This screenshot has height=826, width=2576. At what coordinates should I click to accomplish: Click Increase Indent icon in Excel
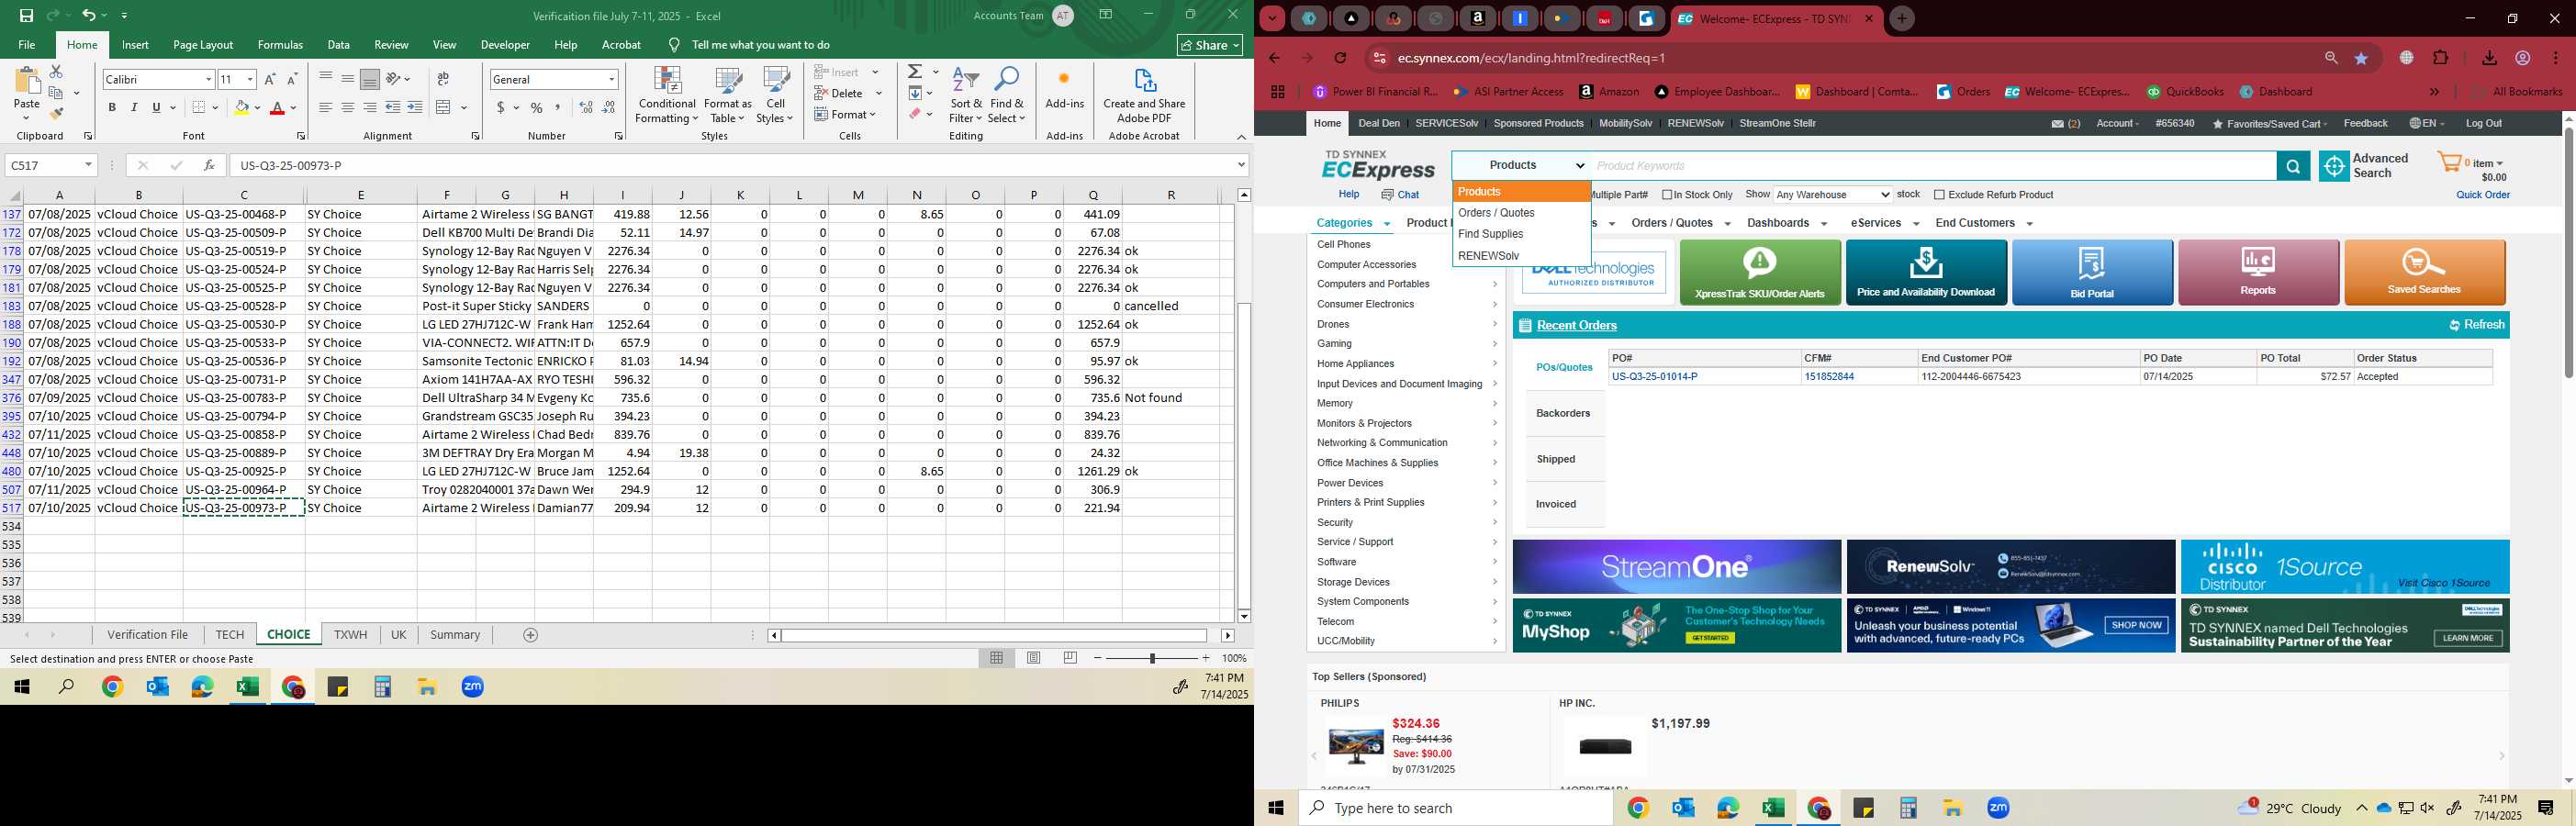[x=415, y=108]
